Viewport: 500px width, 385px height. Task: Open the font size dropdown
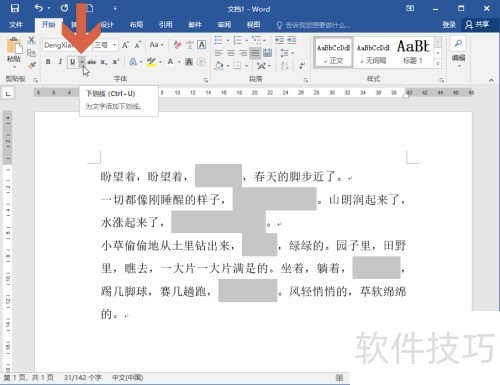coord(115,45)
